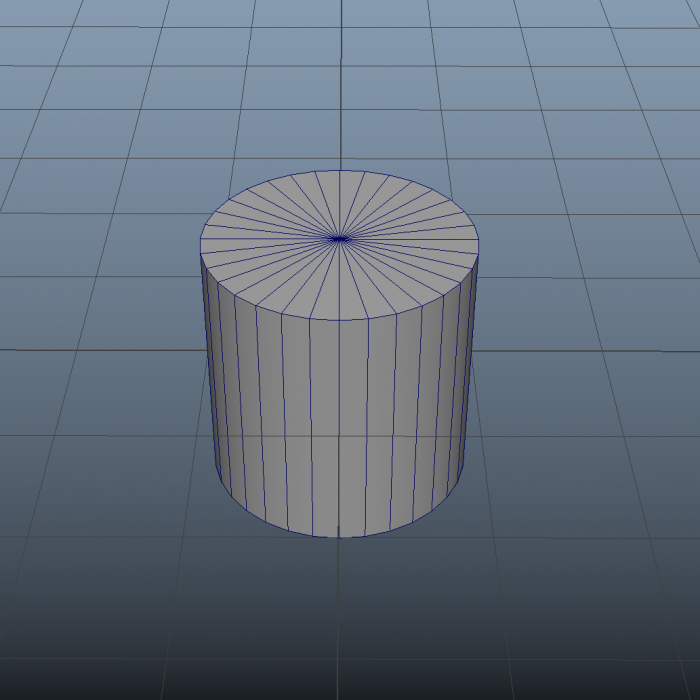Image resolution: width=700 pixels, height=700 pixels.
Task: Select the front edge of the top cap rim
Action: [339, 320]
